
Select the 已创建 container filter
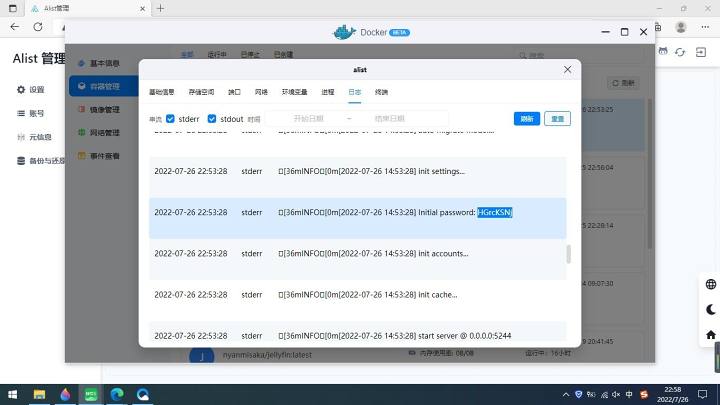[283, 55]
